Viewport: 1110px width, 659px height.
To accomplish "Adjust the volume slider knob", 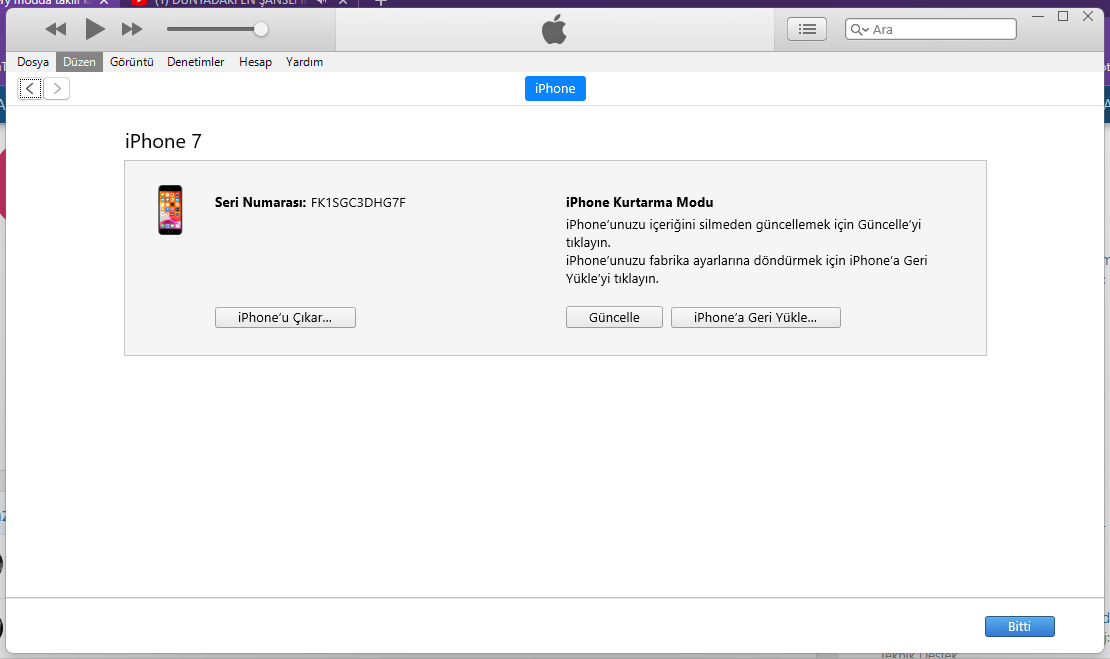I will [x=261, y=29].
